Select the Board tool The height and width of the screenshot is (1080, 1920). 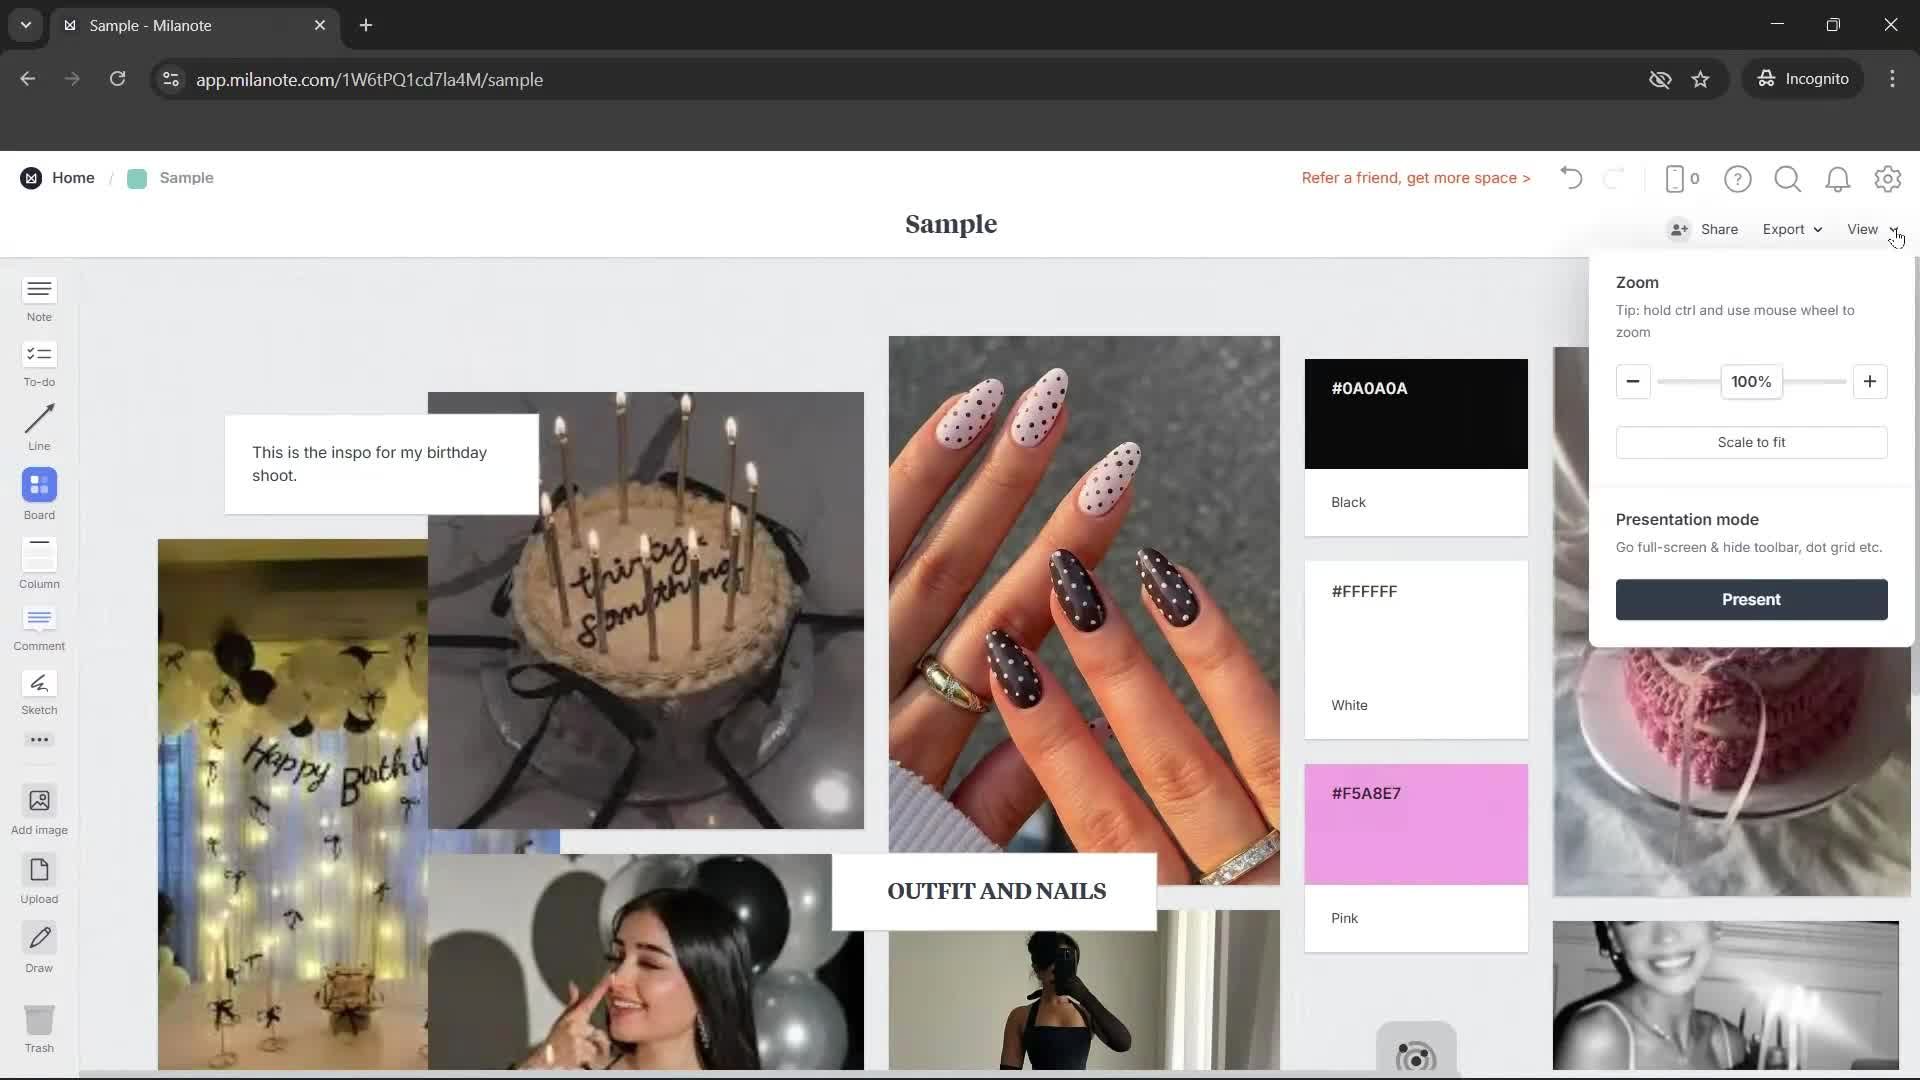point(39,493)
